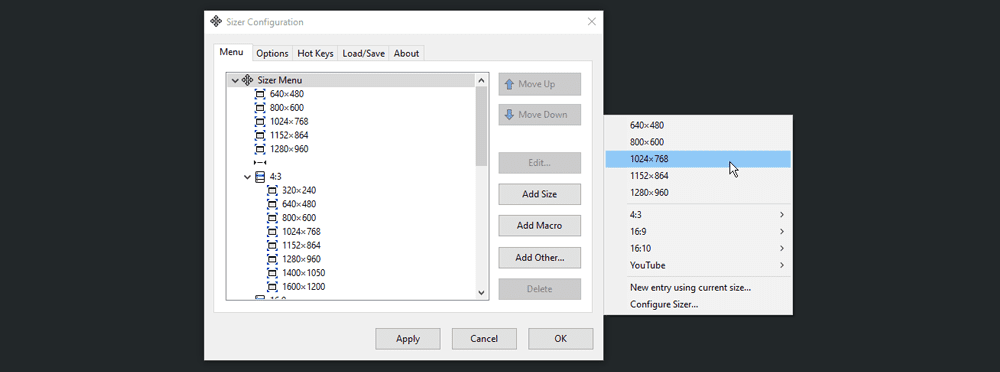Image resolution: width=1000 pixels, height=372 pixels.
Task: Click the Add Macro button
Action: point(540,226)
